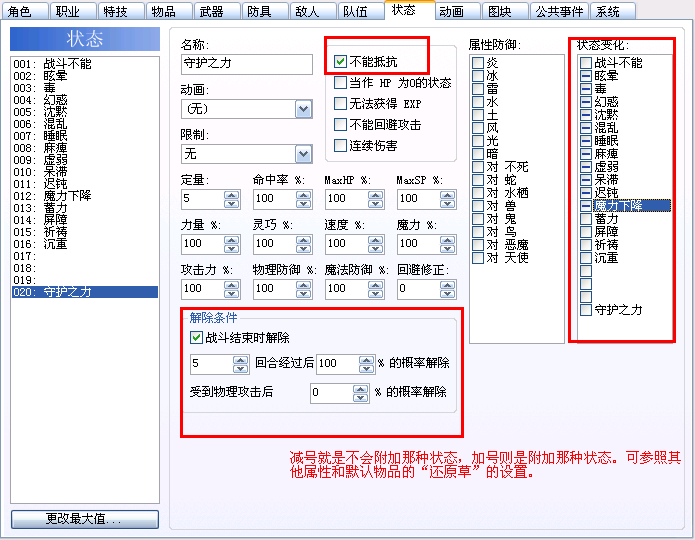Increase MaxHP % spinner up arrow
The height and width of the screenshot is (540, 695).
tap(375, 195)
